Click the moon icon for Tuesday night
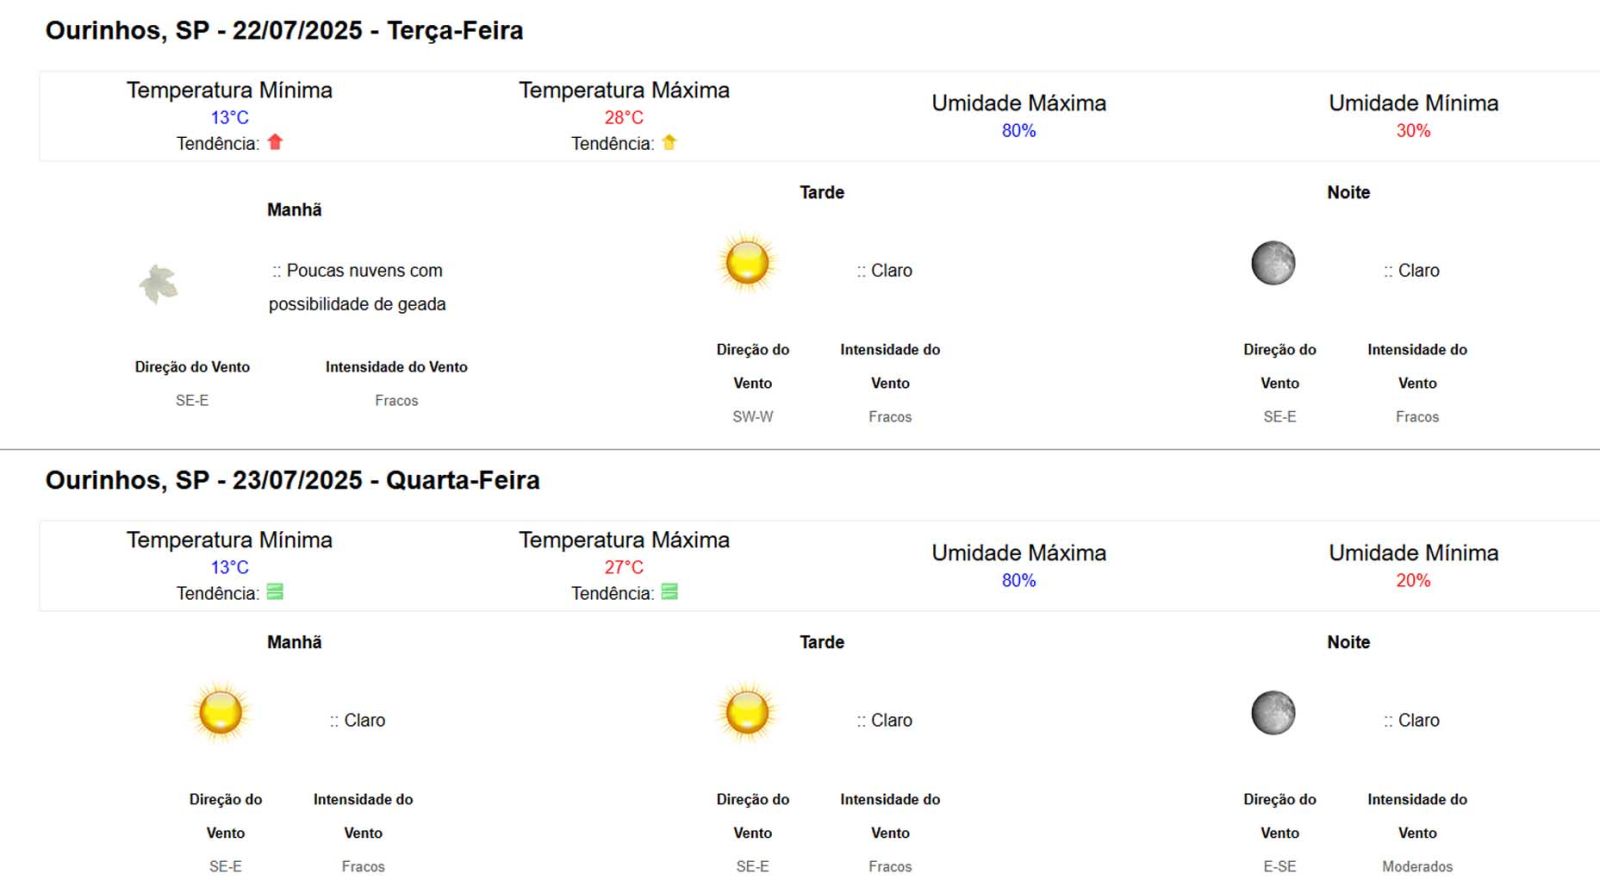This screenshot has width=1600, height=887. pyautogui.click(x=1273, y=263)
